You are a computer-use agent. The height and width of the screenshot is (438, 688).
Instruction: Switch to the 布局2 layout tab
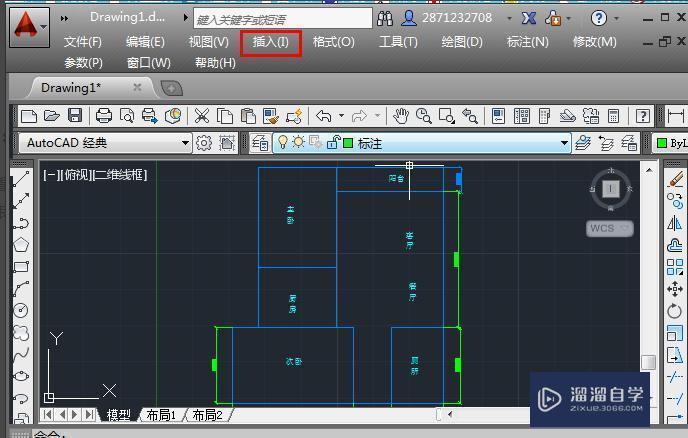pyautogui.click(x=207, y=415)
